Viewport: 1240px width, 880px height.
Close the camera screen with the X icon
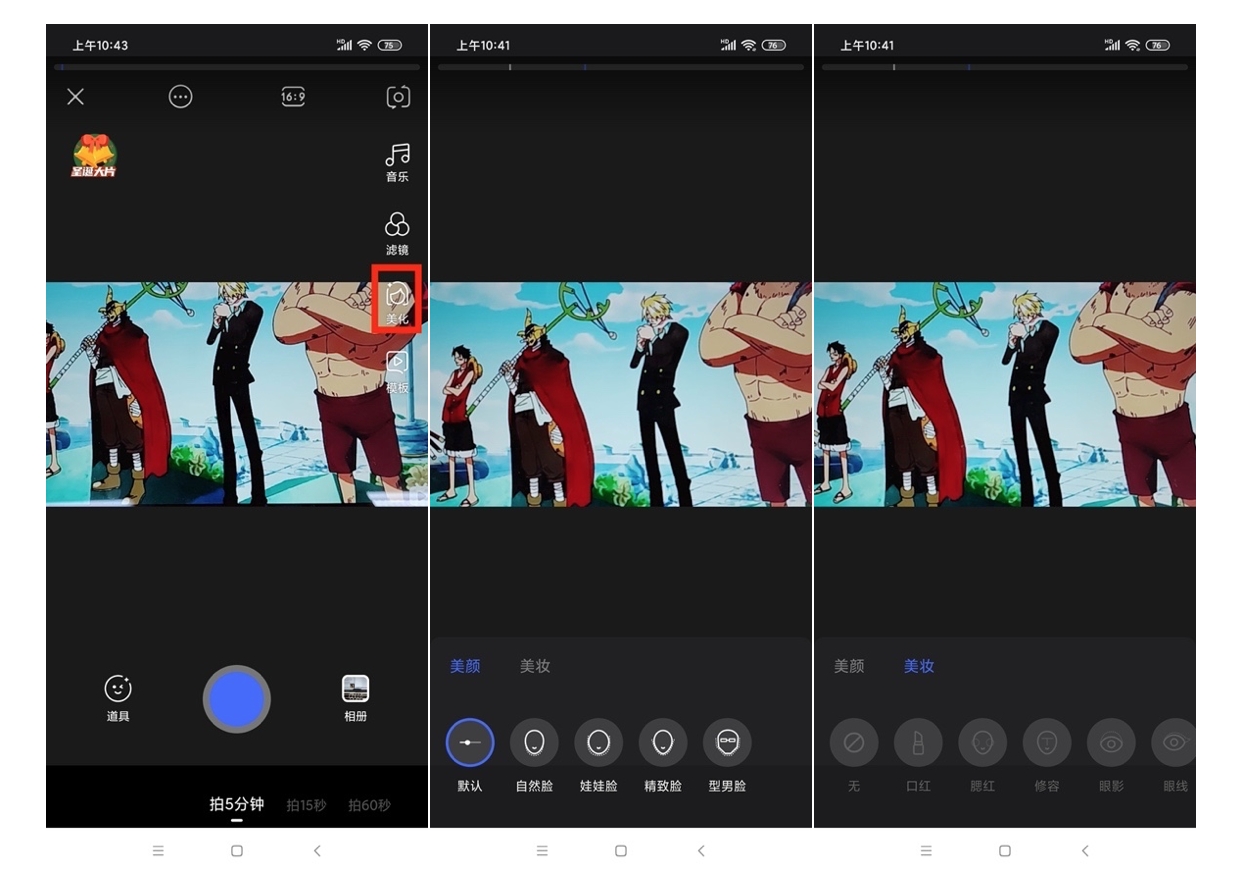coord(76,97)
